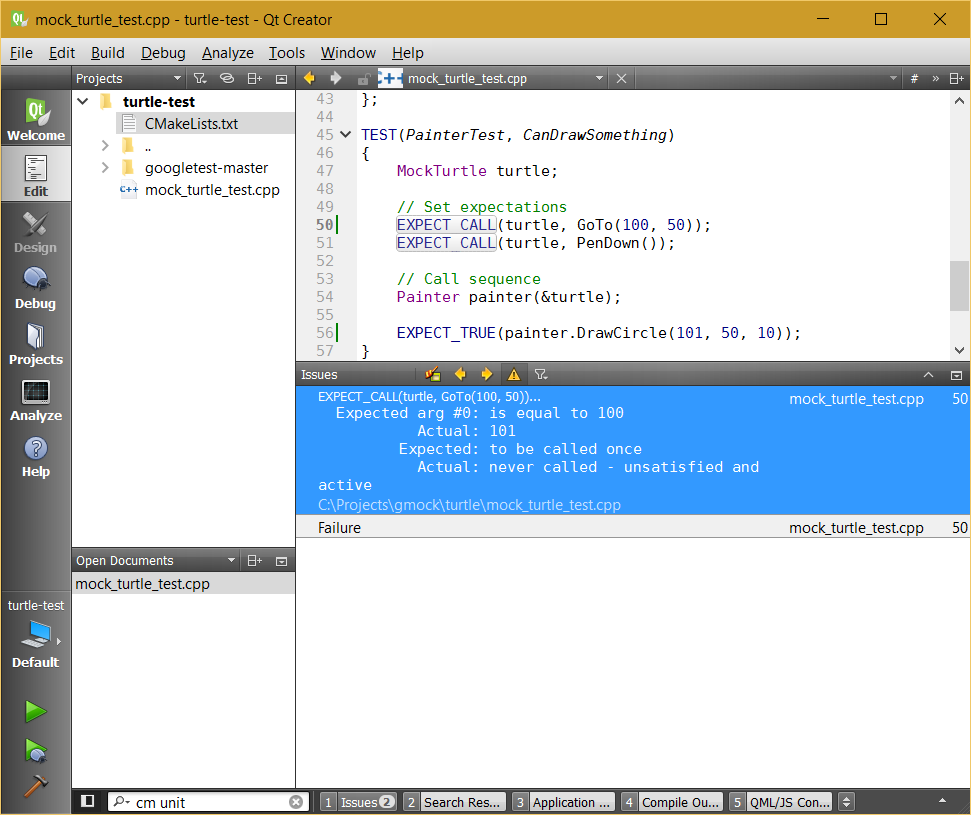The width and height of the screenshot is (971, 815).
Task: Close the mock_turtle_test.cpp document
Action: (x=621, y=79)
